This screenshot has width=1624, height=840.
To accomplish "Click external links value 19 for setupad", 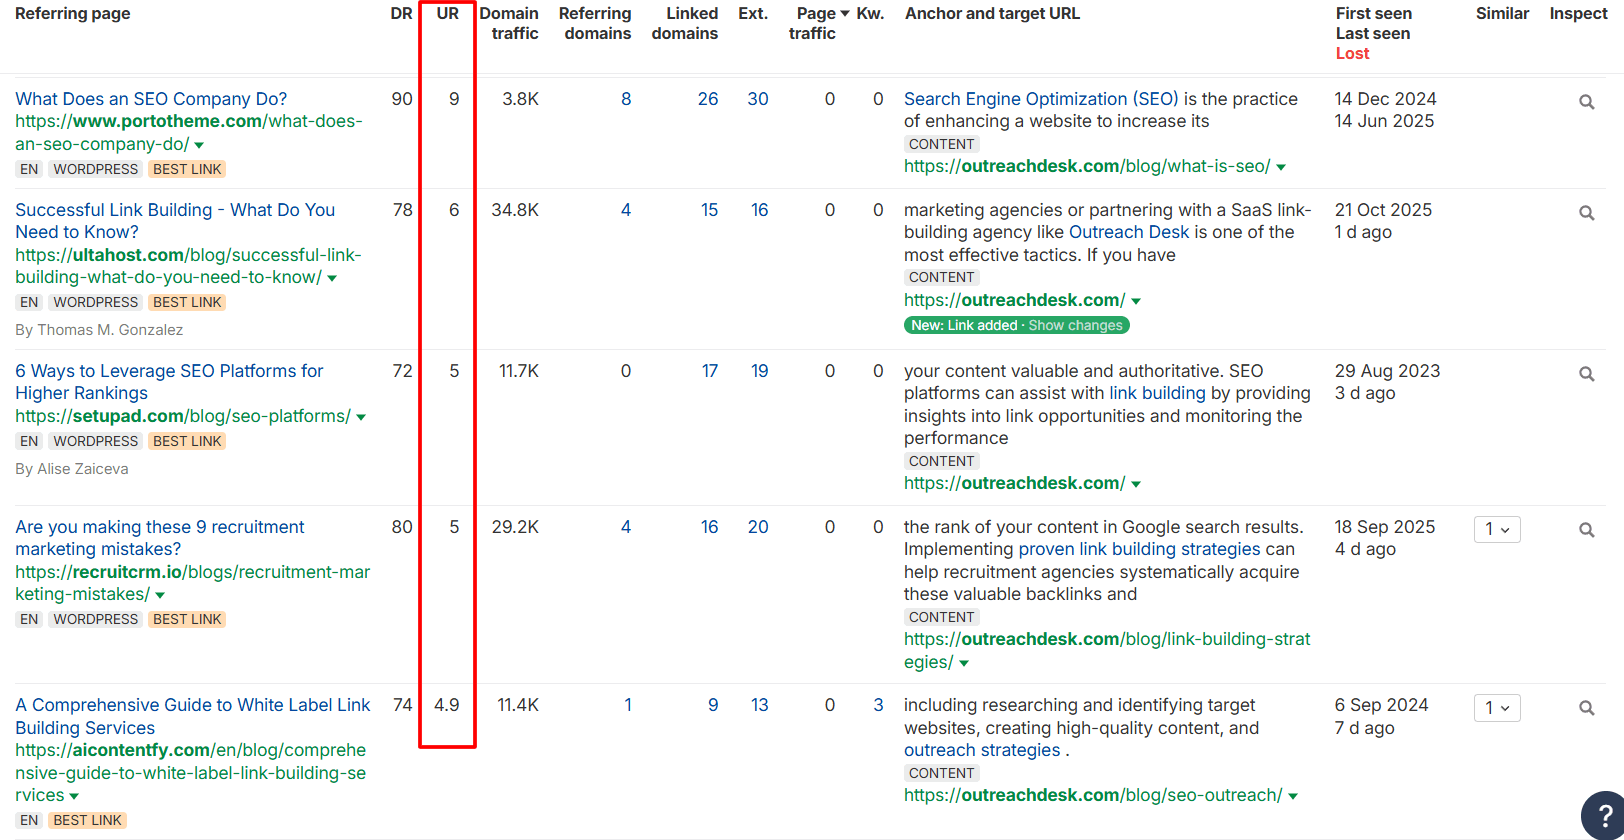I will click(759, 371).
